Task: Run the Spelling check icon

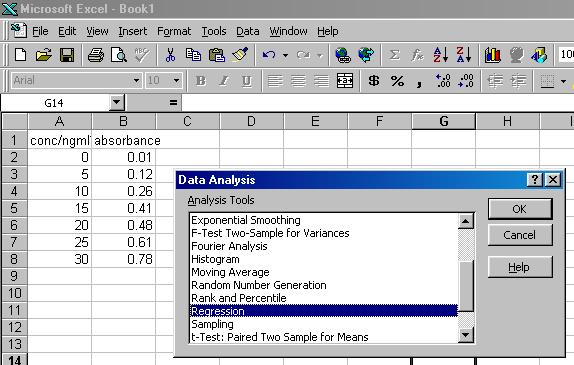Action: [x=142, y=55]
